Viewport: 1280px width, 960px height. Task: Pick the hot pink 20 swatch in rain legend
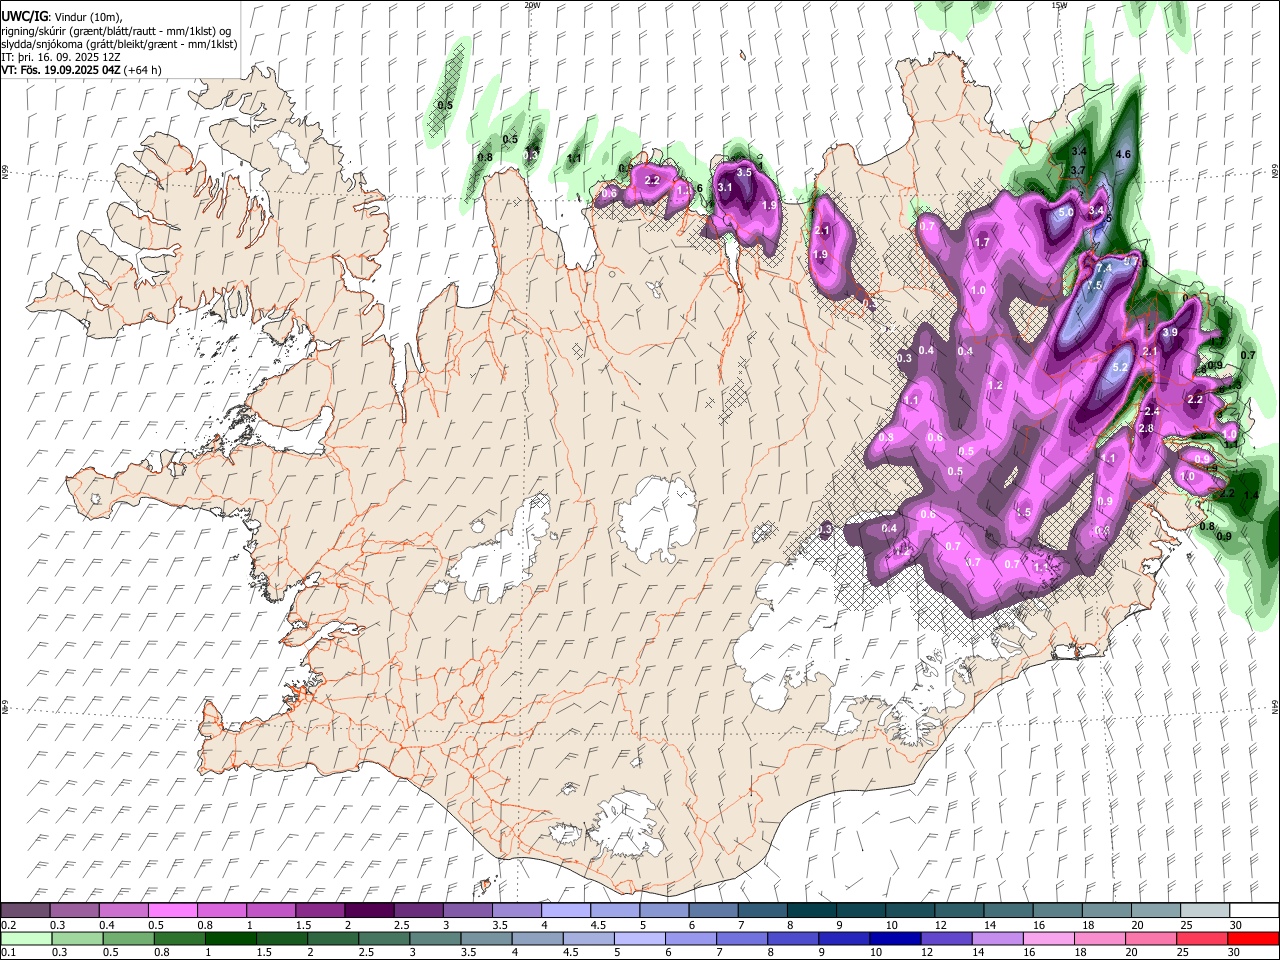pos(1150,938)
